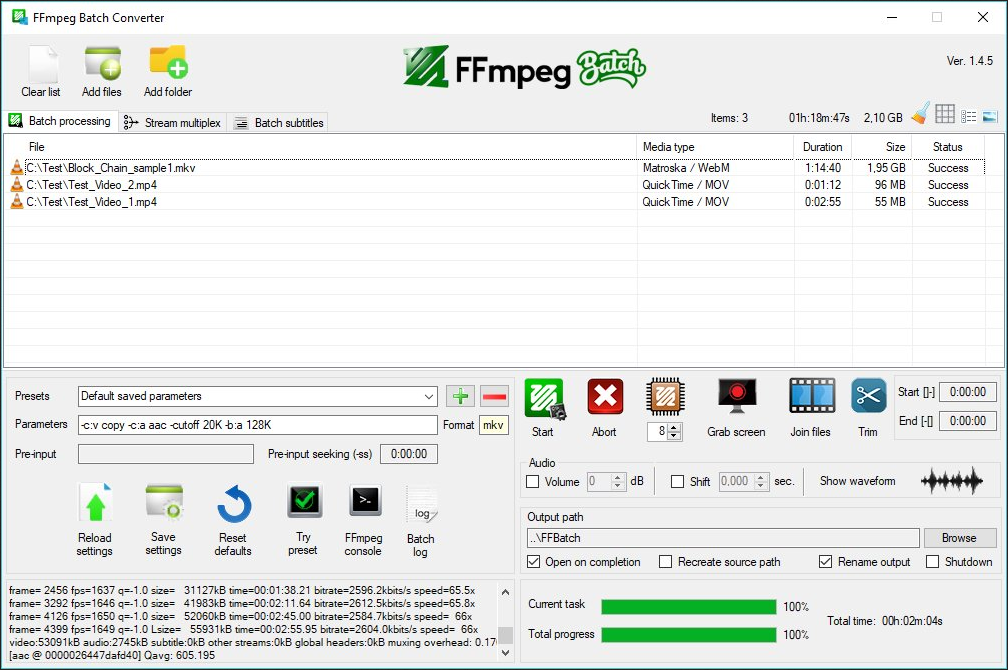Screen dimensions: 1008x670
Task: Click the Output path field
Action: coord(723,538)
